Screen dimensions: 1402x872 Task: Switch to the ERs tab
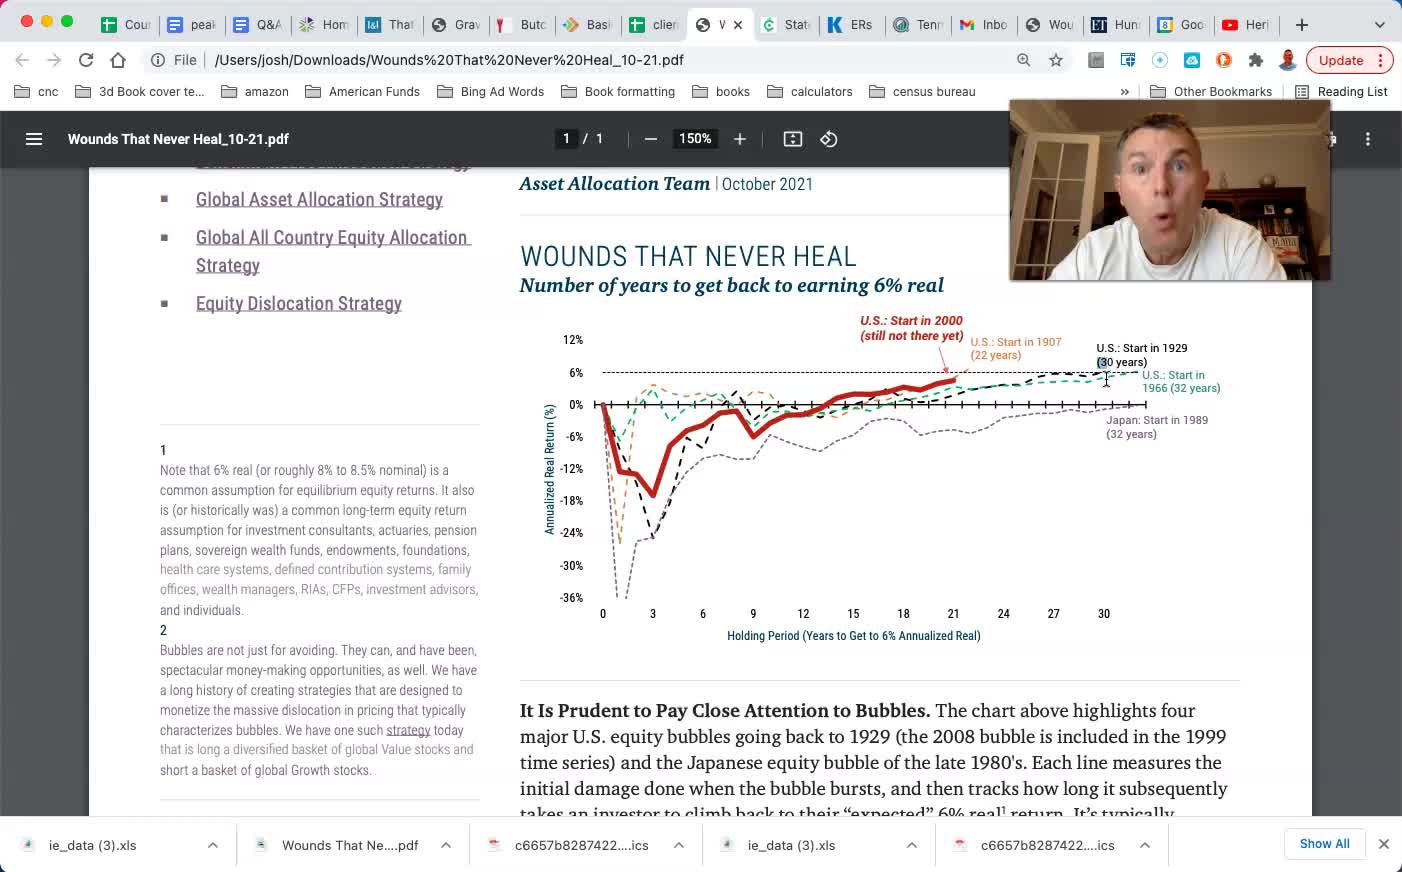point(851,25)
